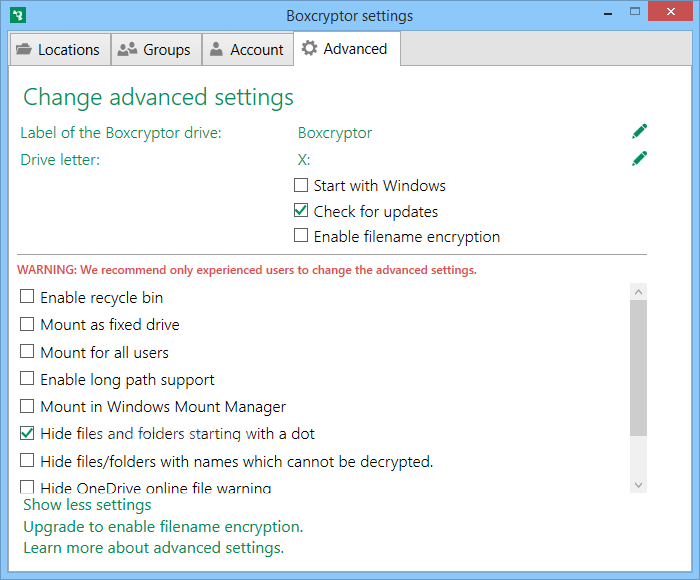Uncheck Check for updates
This screenshot has width=700, height=580.
(x=301, y=211)
